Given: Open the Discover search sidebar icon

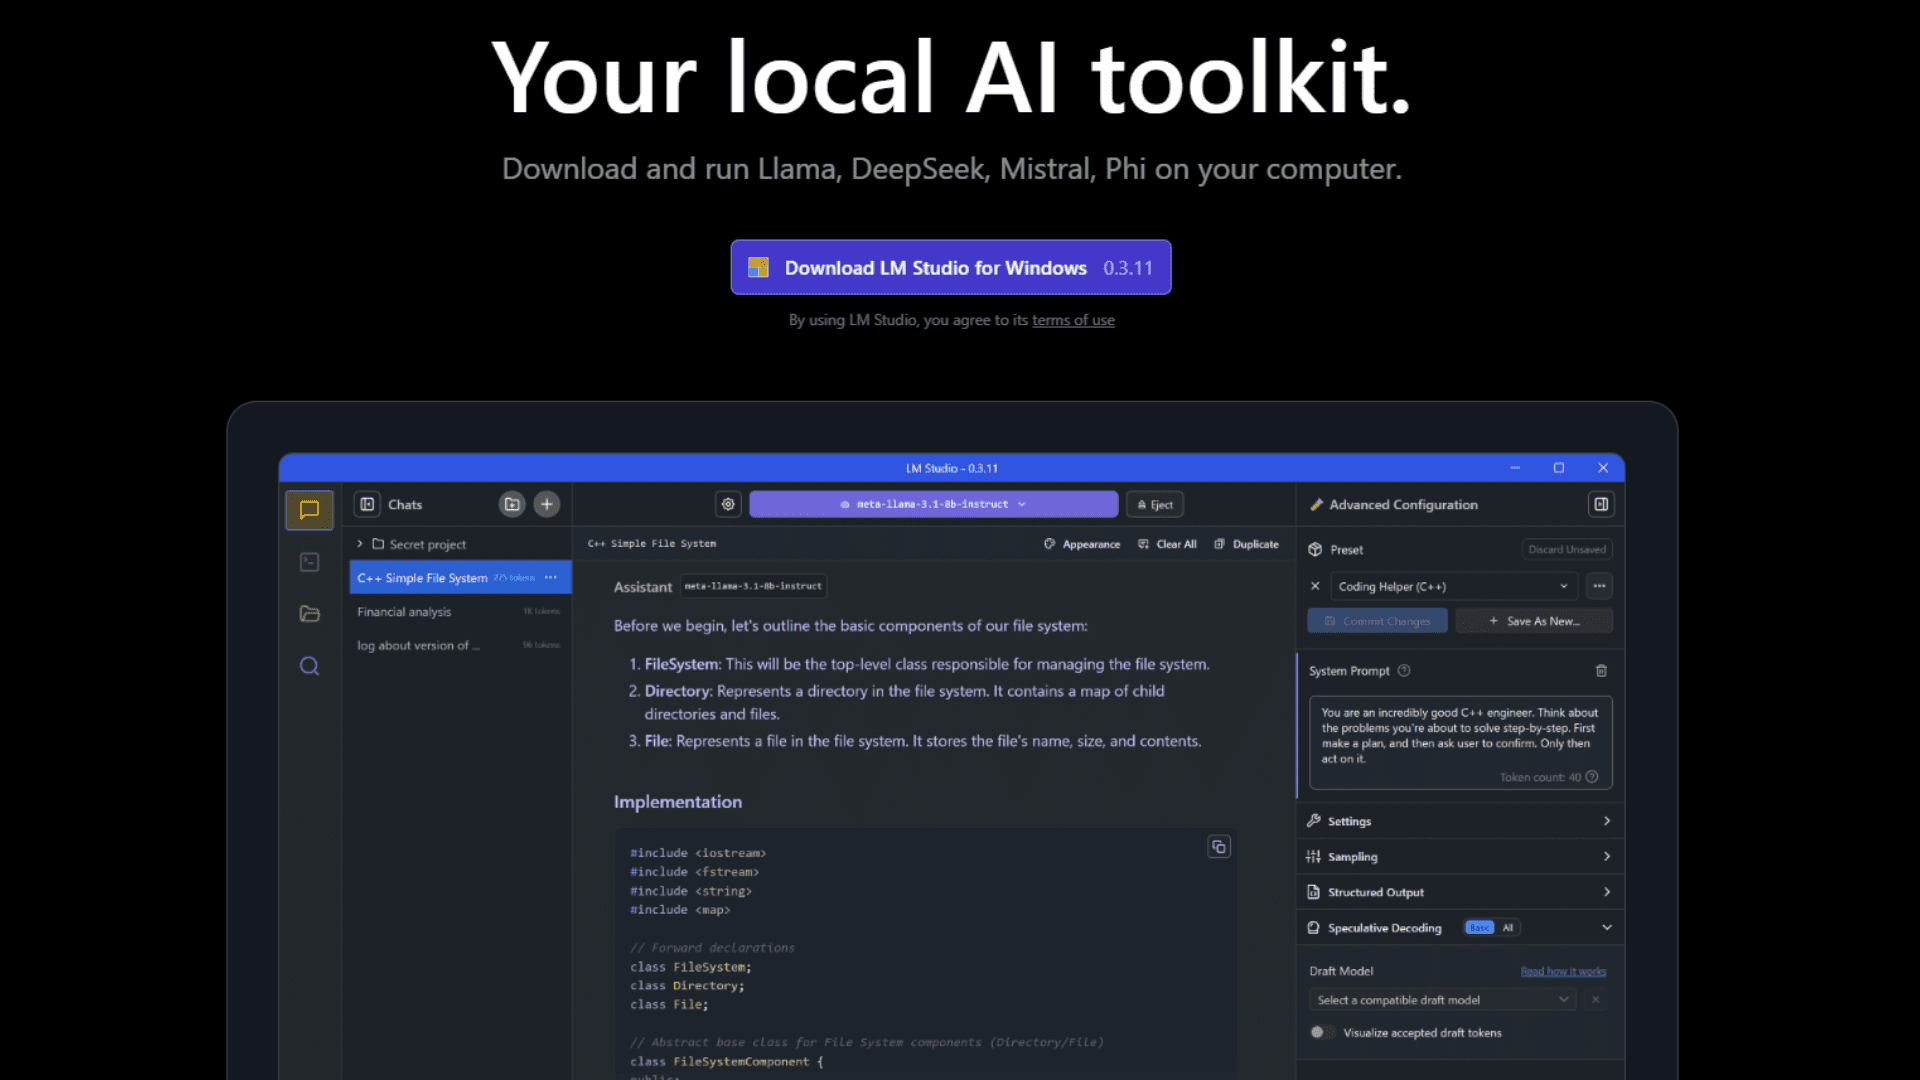Looking at the screenshot, I should (309, 666).
